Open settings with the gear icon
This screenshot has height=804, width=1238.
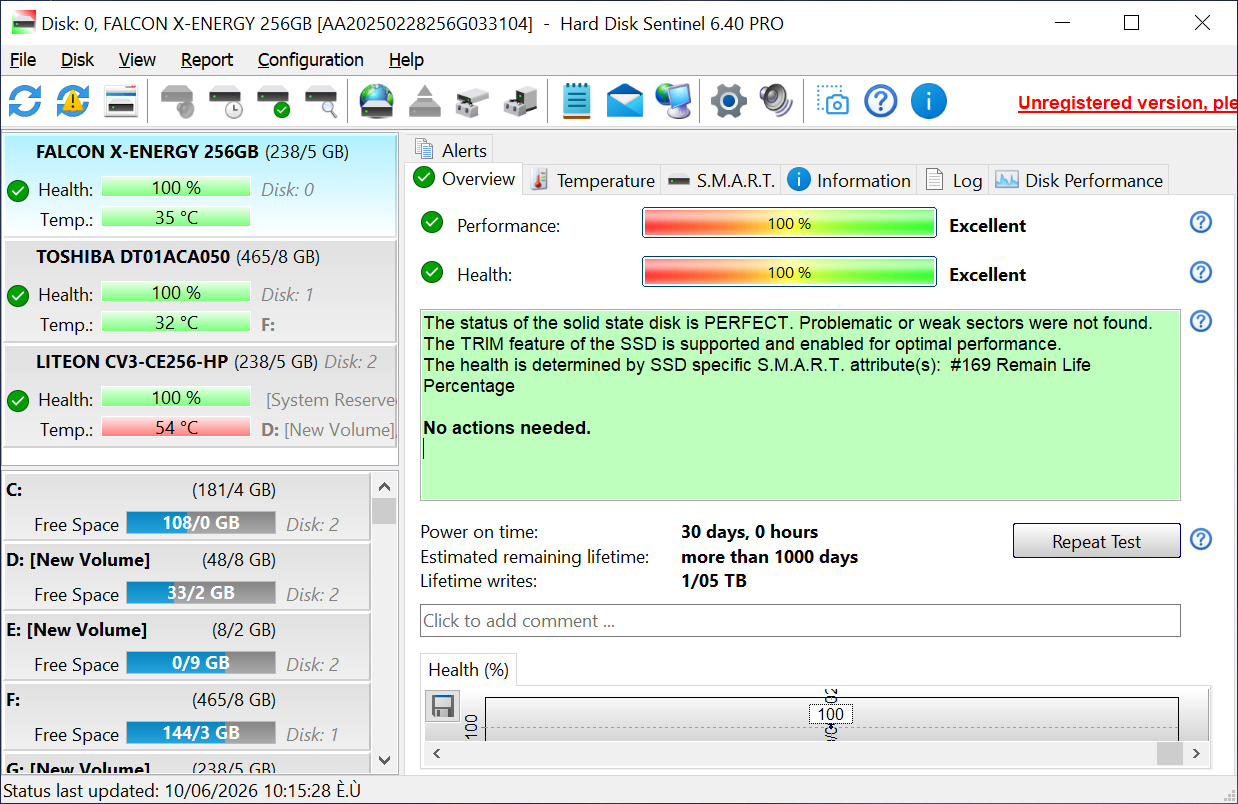[x=729, y=101]
